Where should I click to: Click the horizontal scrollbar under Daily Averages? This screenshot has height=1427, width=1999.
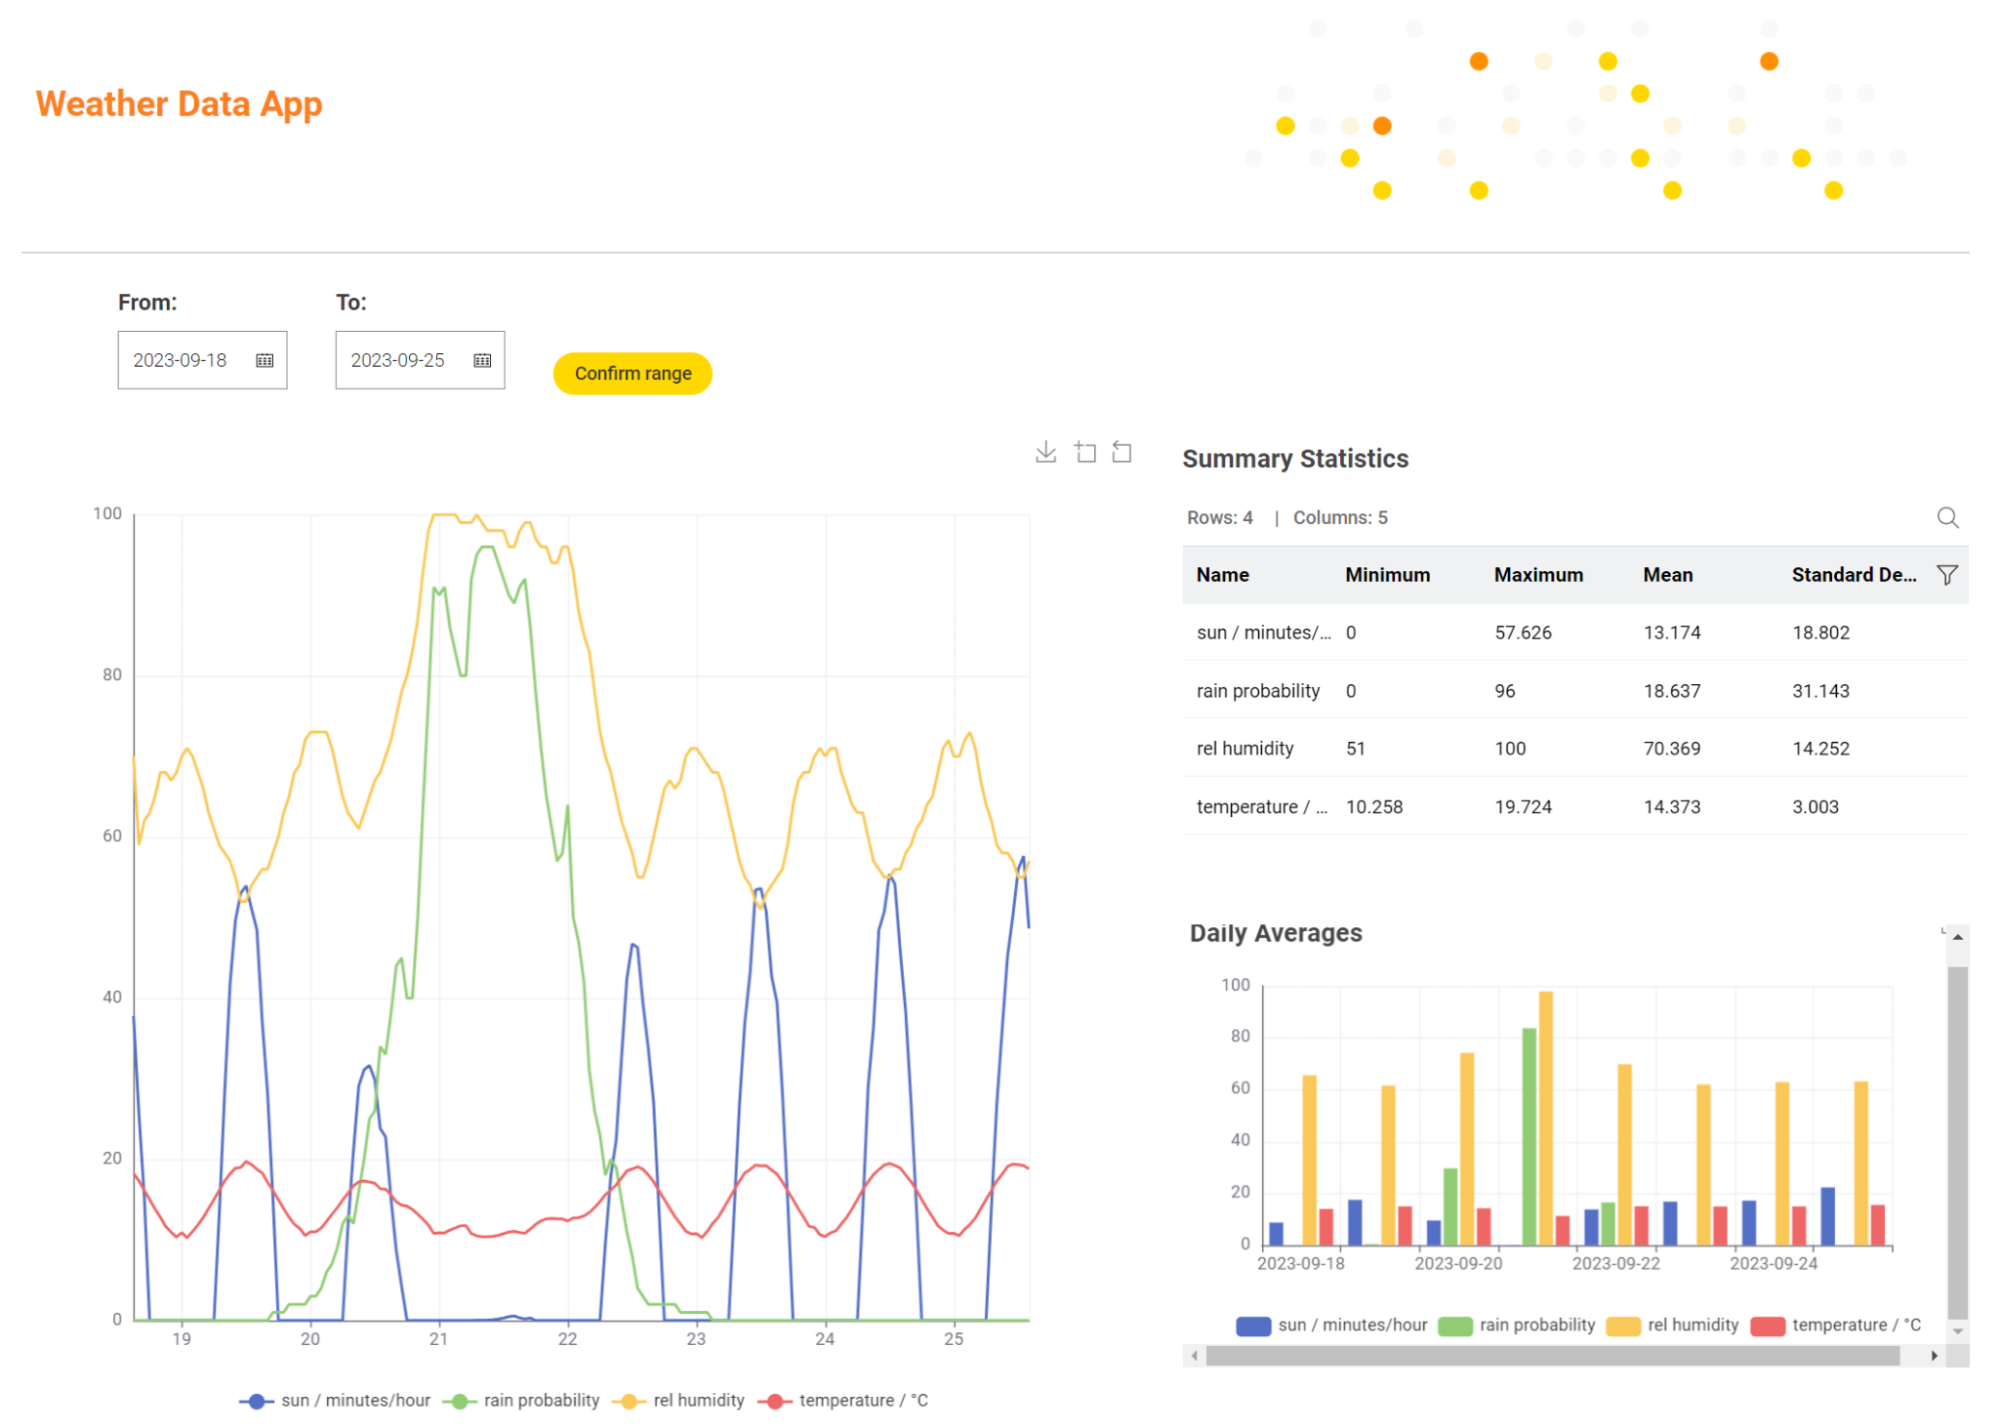1552,1356
